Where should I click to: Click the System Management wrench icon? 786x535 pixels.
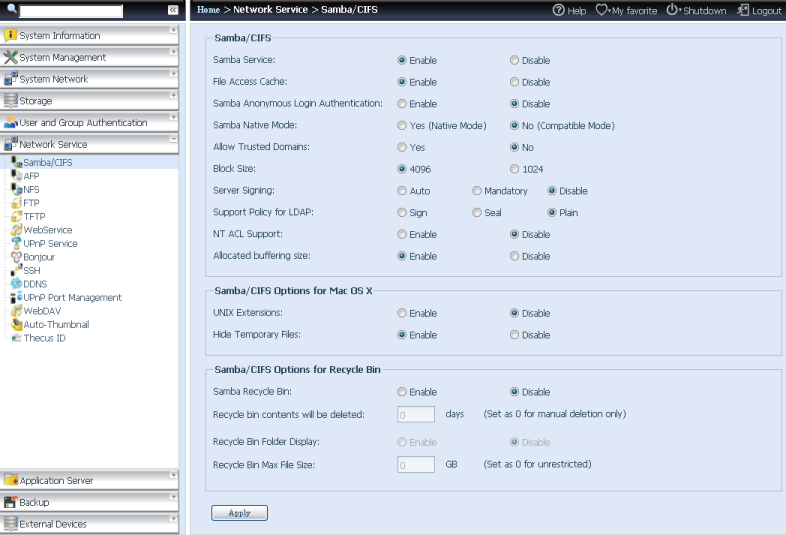click(10, 57)
